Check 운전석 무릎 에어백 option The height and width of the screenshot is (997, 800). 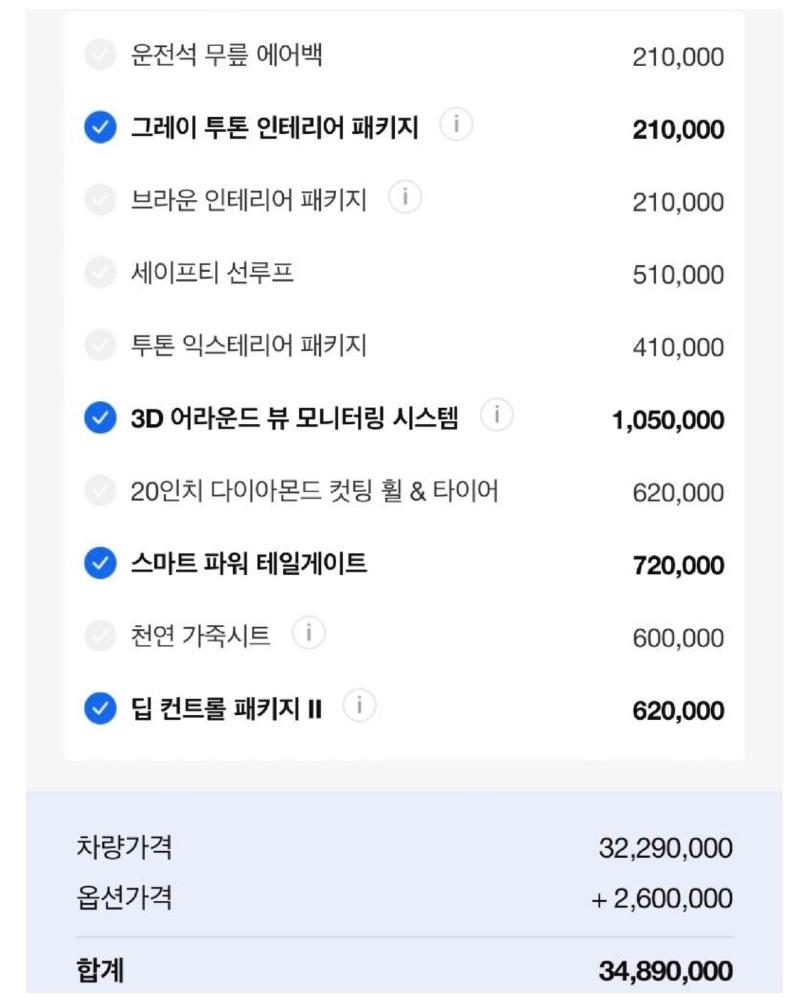point(100,55)
